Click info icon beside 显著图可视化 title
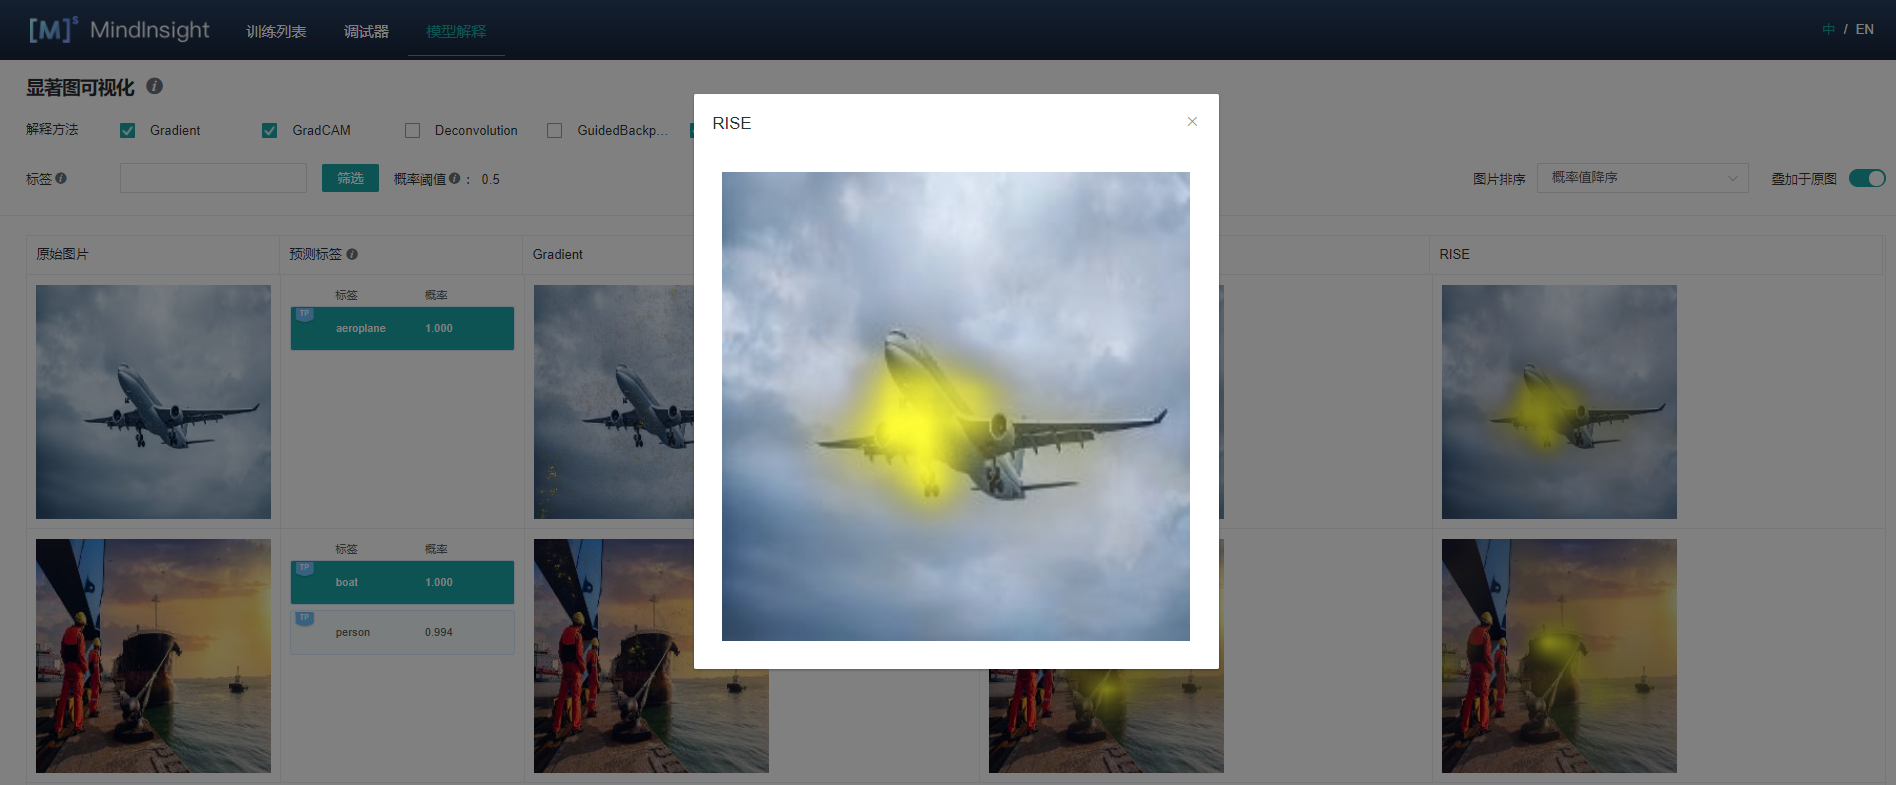1896x785 pixels. (155, 87)
